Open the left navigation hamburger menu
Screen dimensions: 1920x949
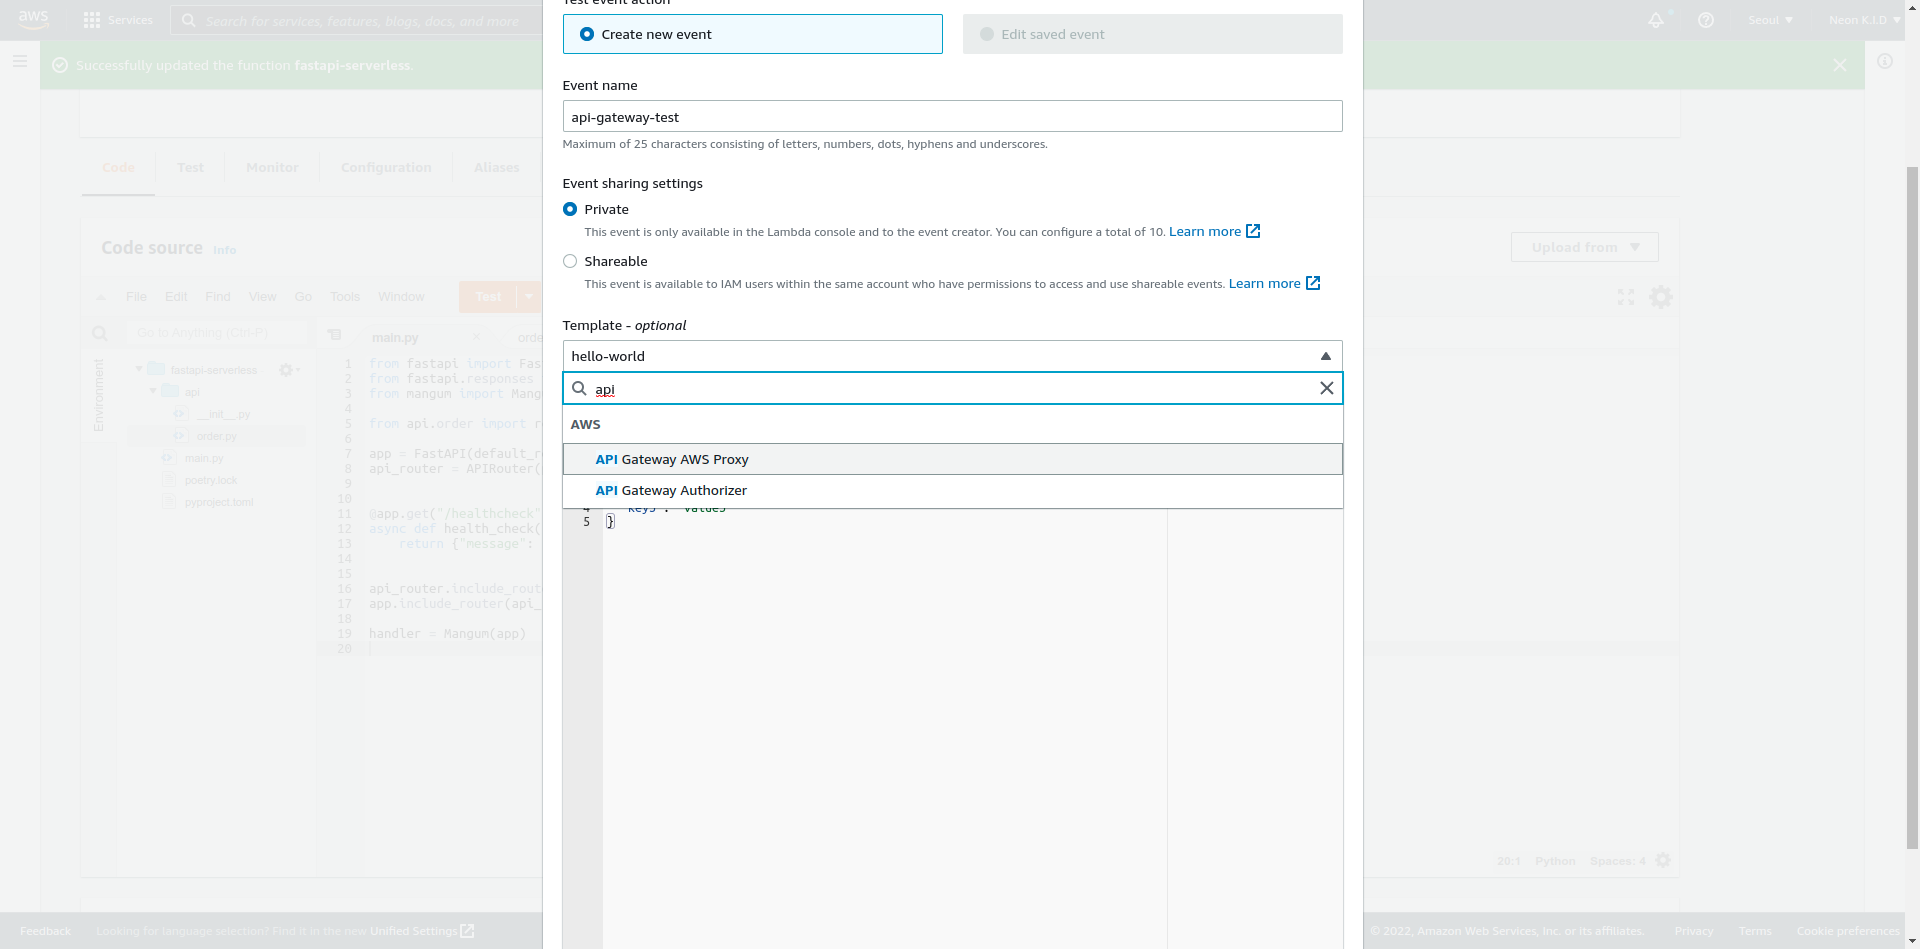(20, 61)
